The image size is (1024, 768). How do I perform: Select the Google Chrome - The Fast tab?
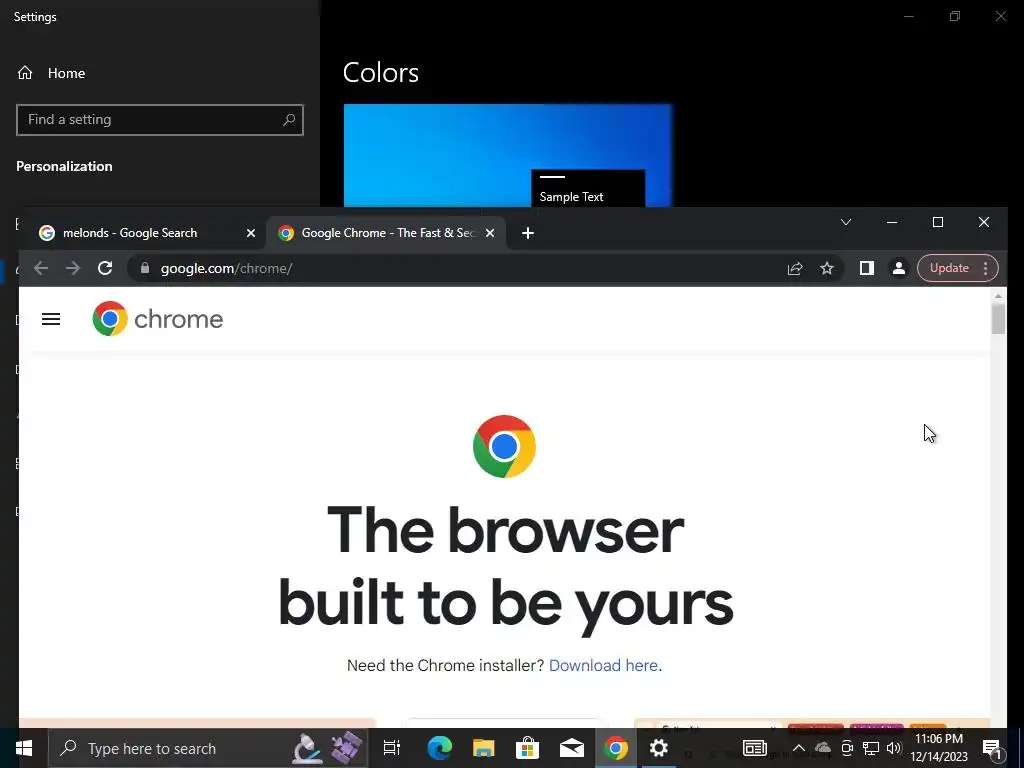385,233
